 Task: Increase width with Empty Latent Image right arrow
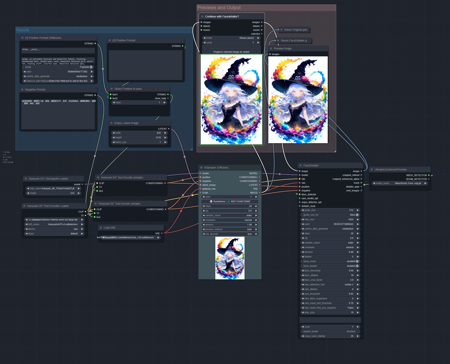165,133
